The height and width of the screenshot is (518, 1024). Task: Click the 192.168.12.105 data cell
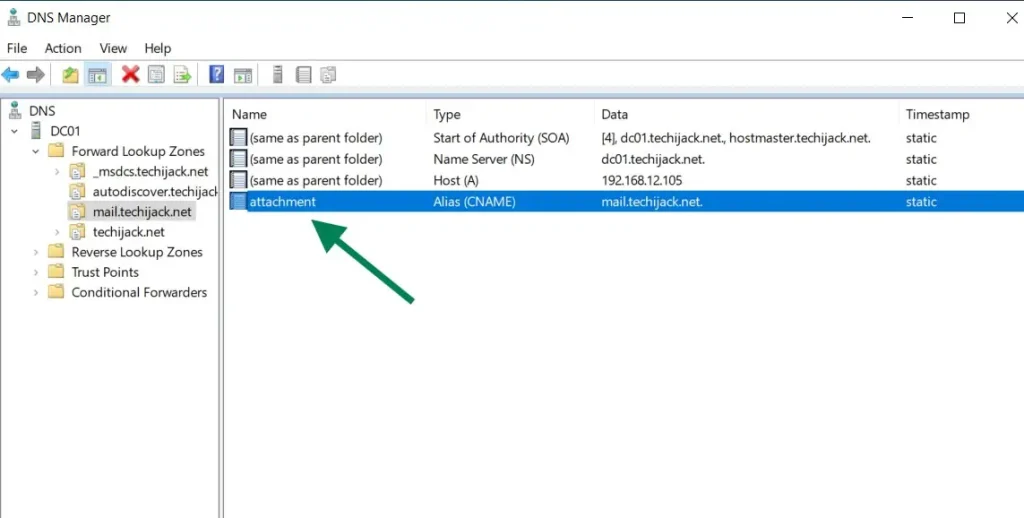[641, 180]
